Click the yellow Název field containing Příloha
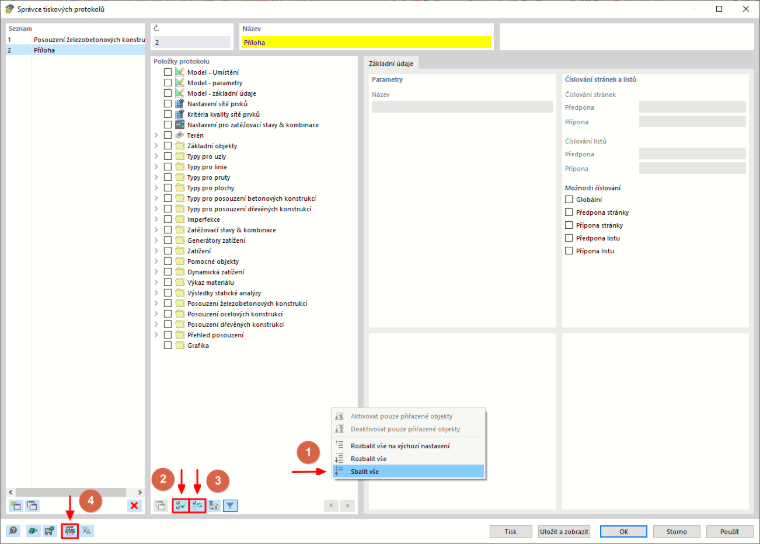 tap(366, 43)
